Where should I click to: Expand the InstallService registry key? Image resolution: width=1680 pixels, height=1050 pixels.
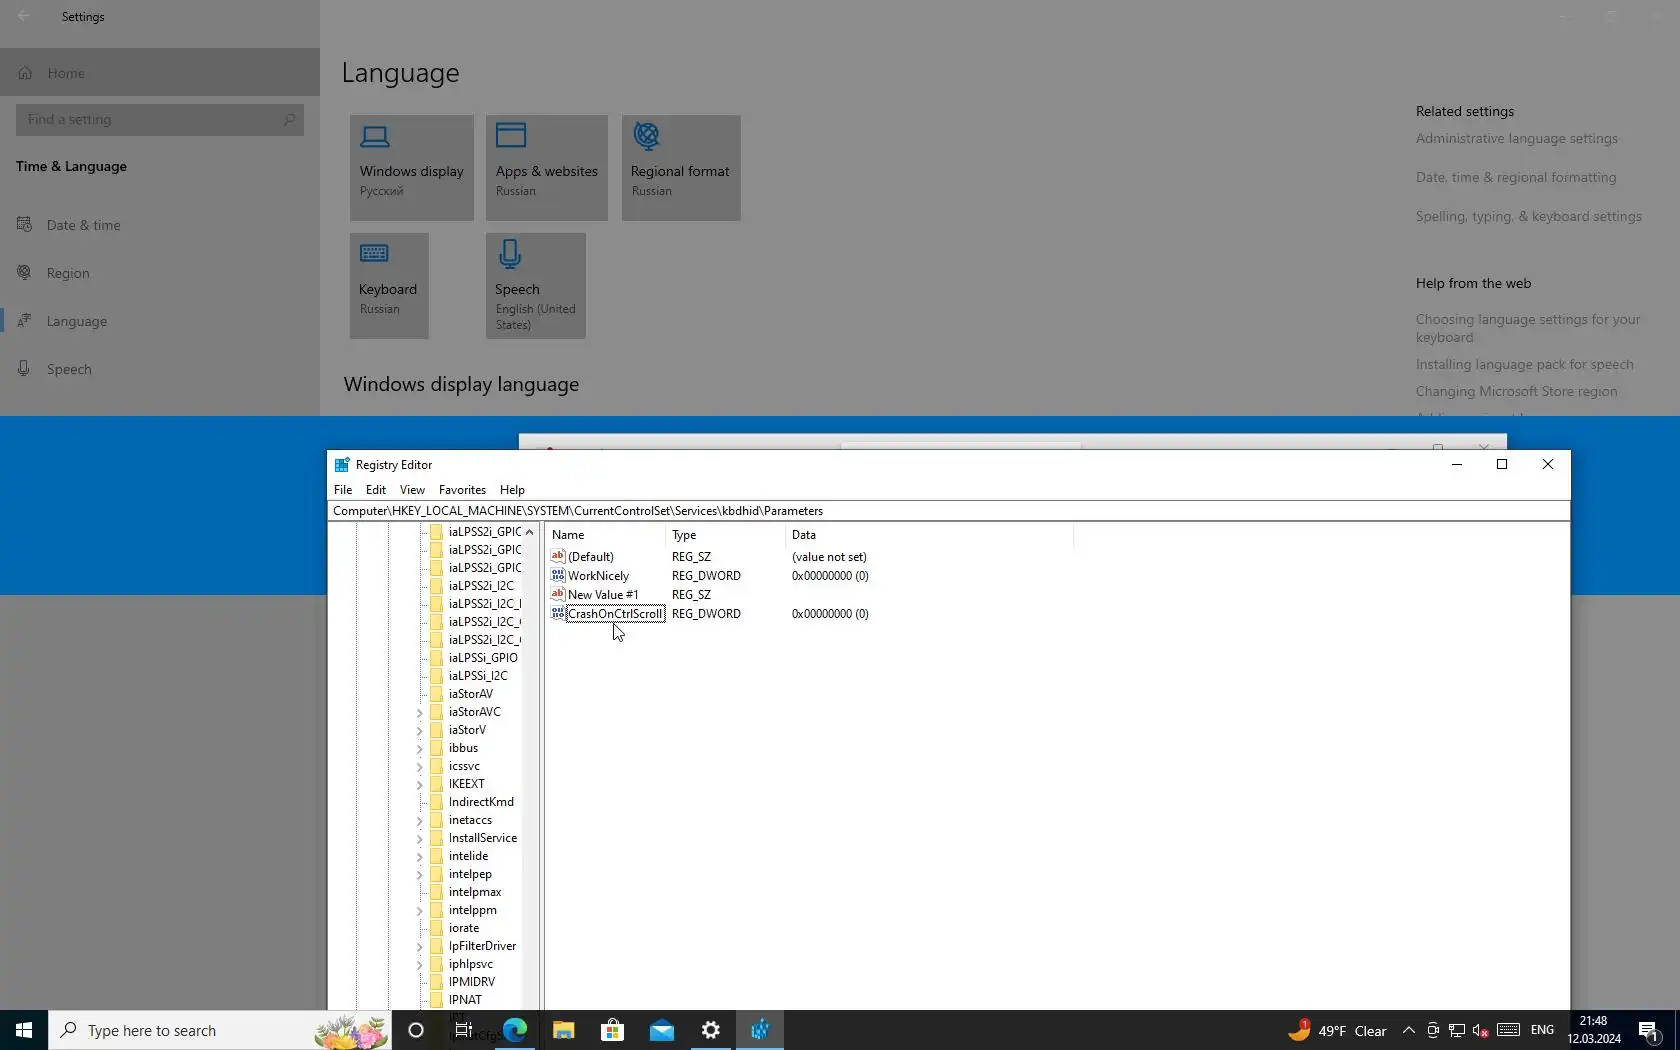[420, 839]
